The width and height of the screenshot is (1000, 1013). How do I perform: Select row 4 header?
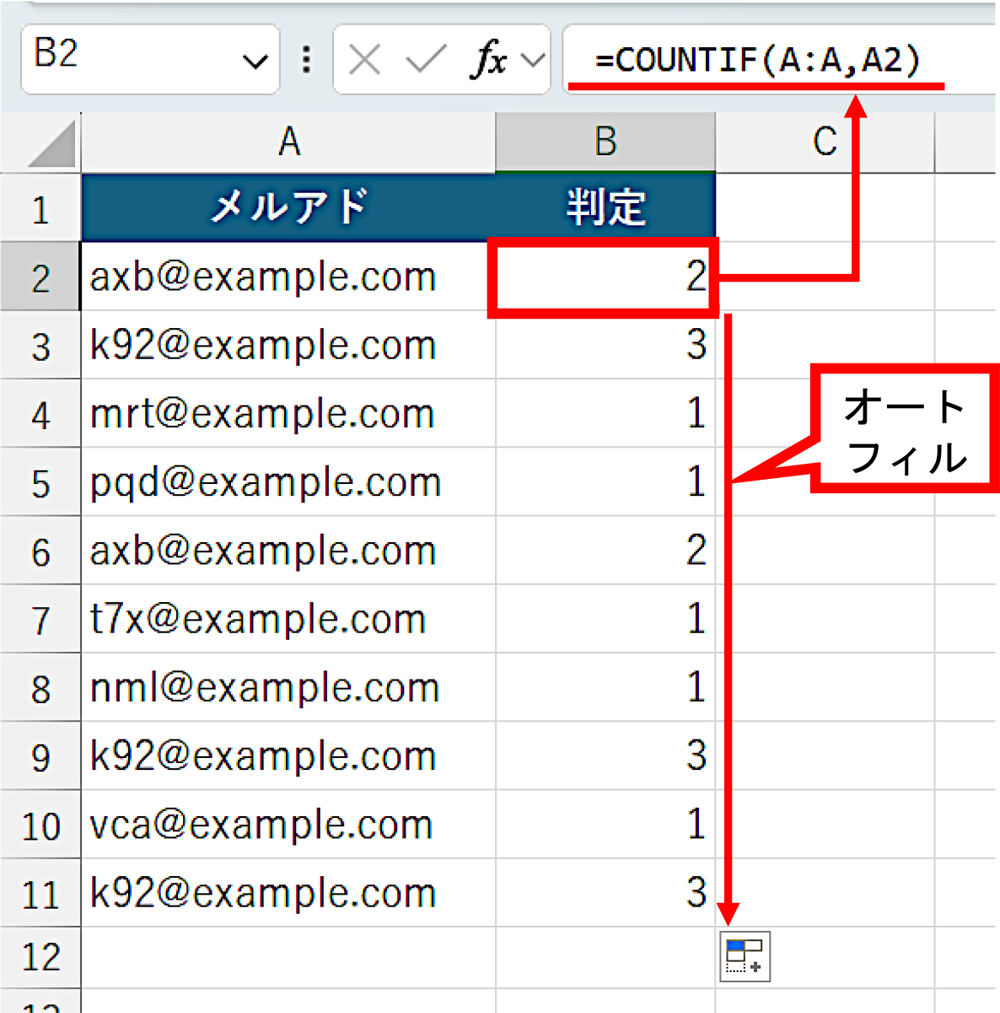(40, 413)
